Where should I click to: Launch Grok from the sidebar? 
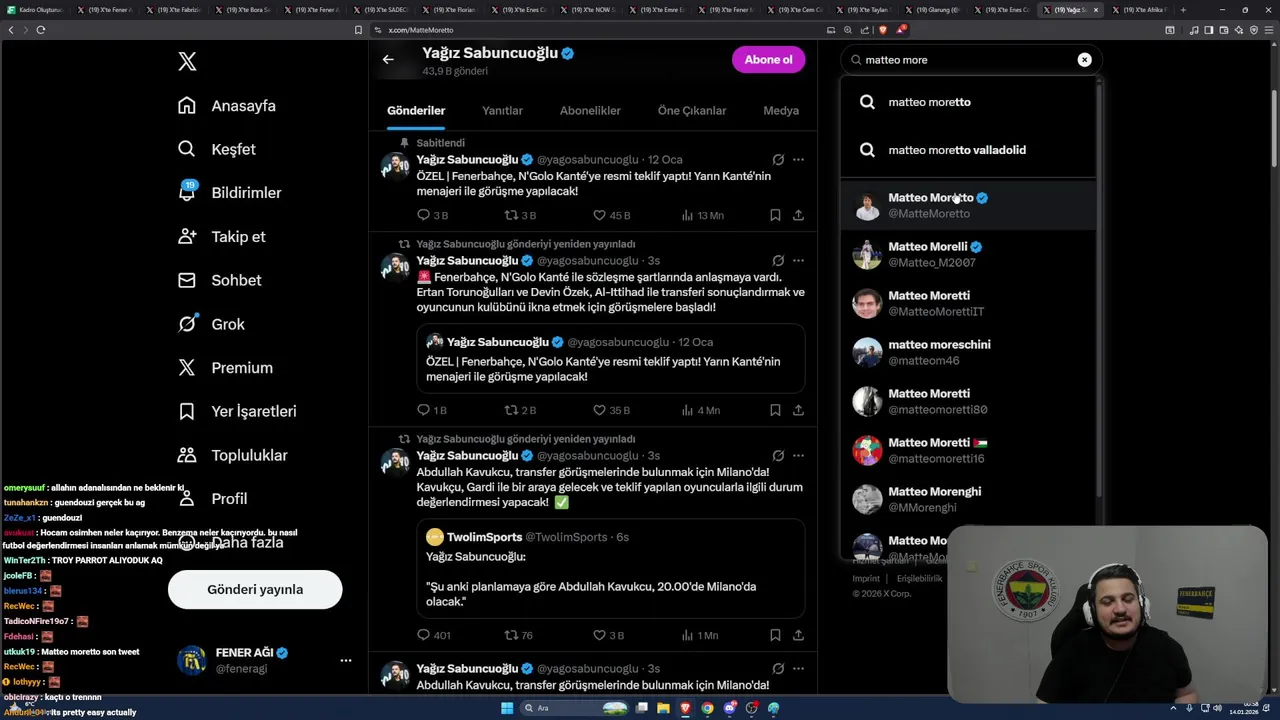click(x=211, y=324)
